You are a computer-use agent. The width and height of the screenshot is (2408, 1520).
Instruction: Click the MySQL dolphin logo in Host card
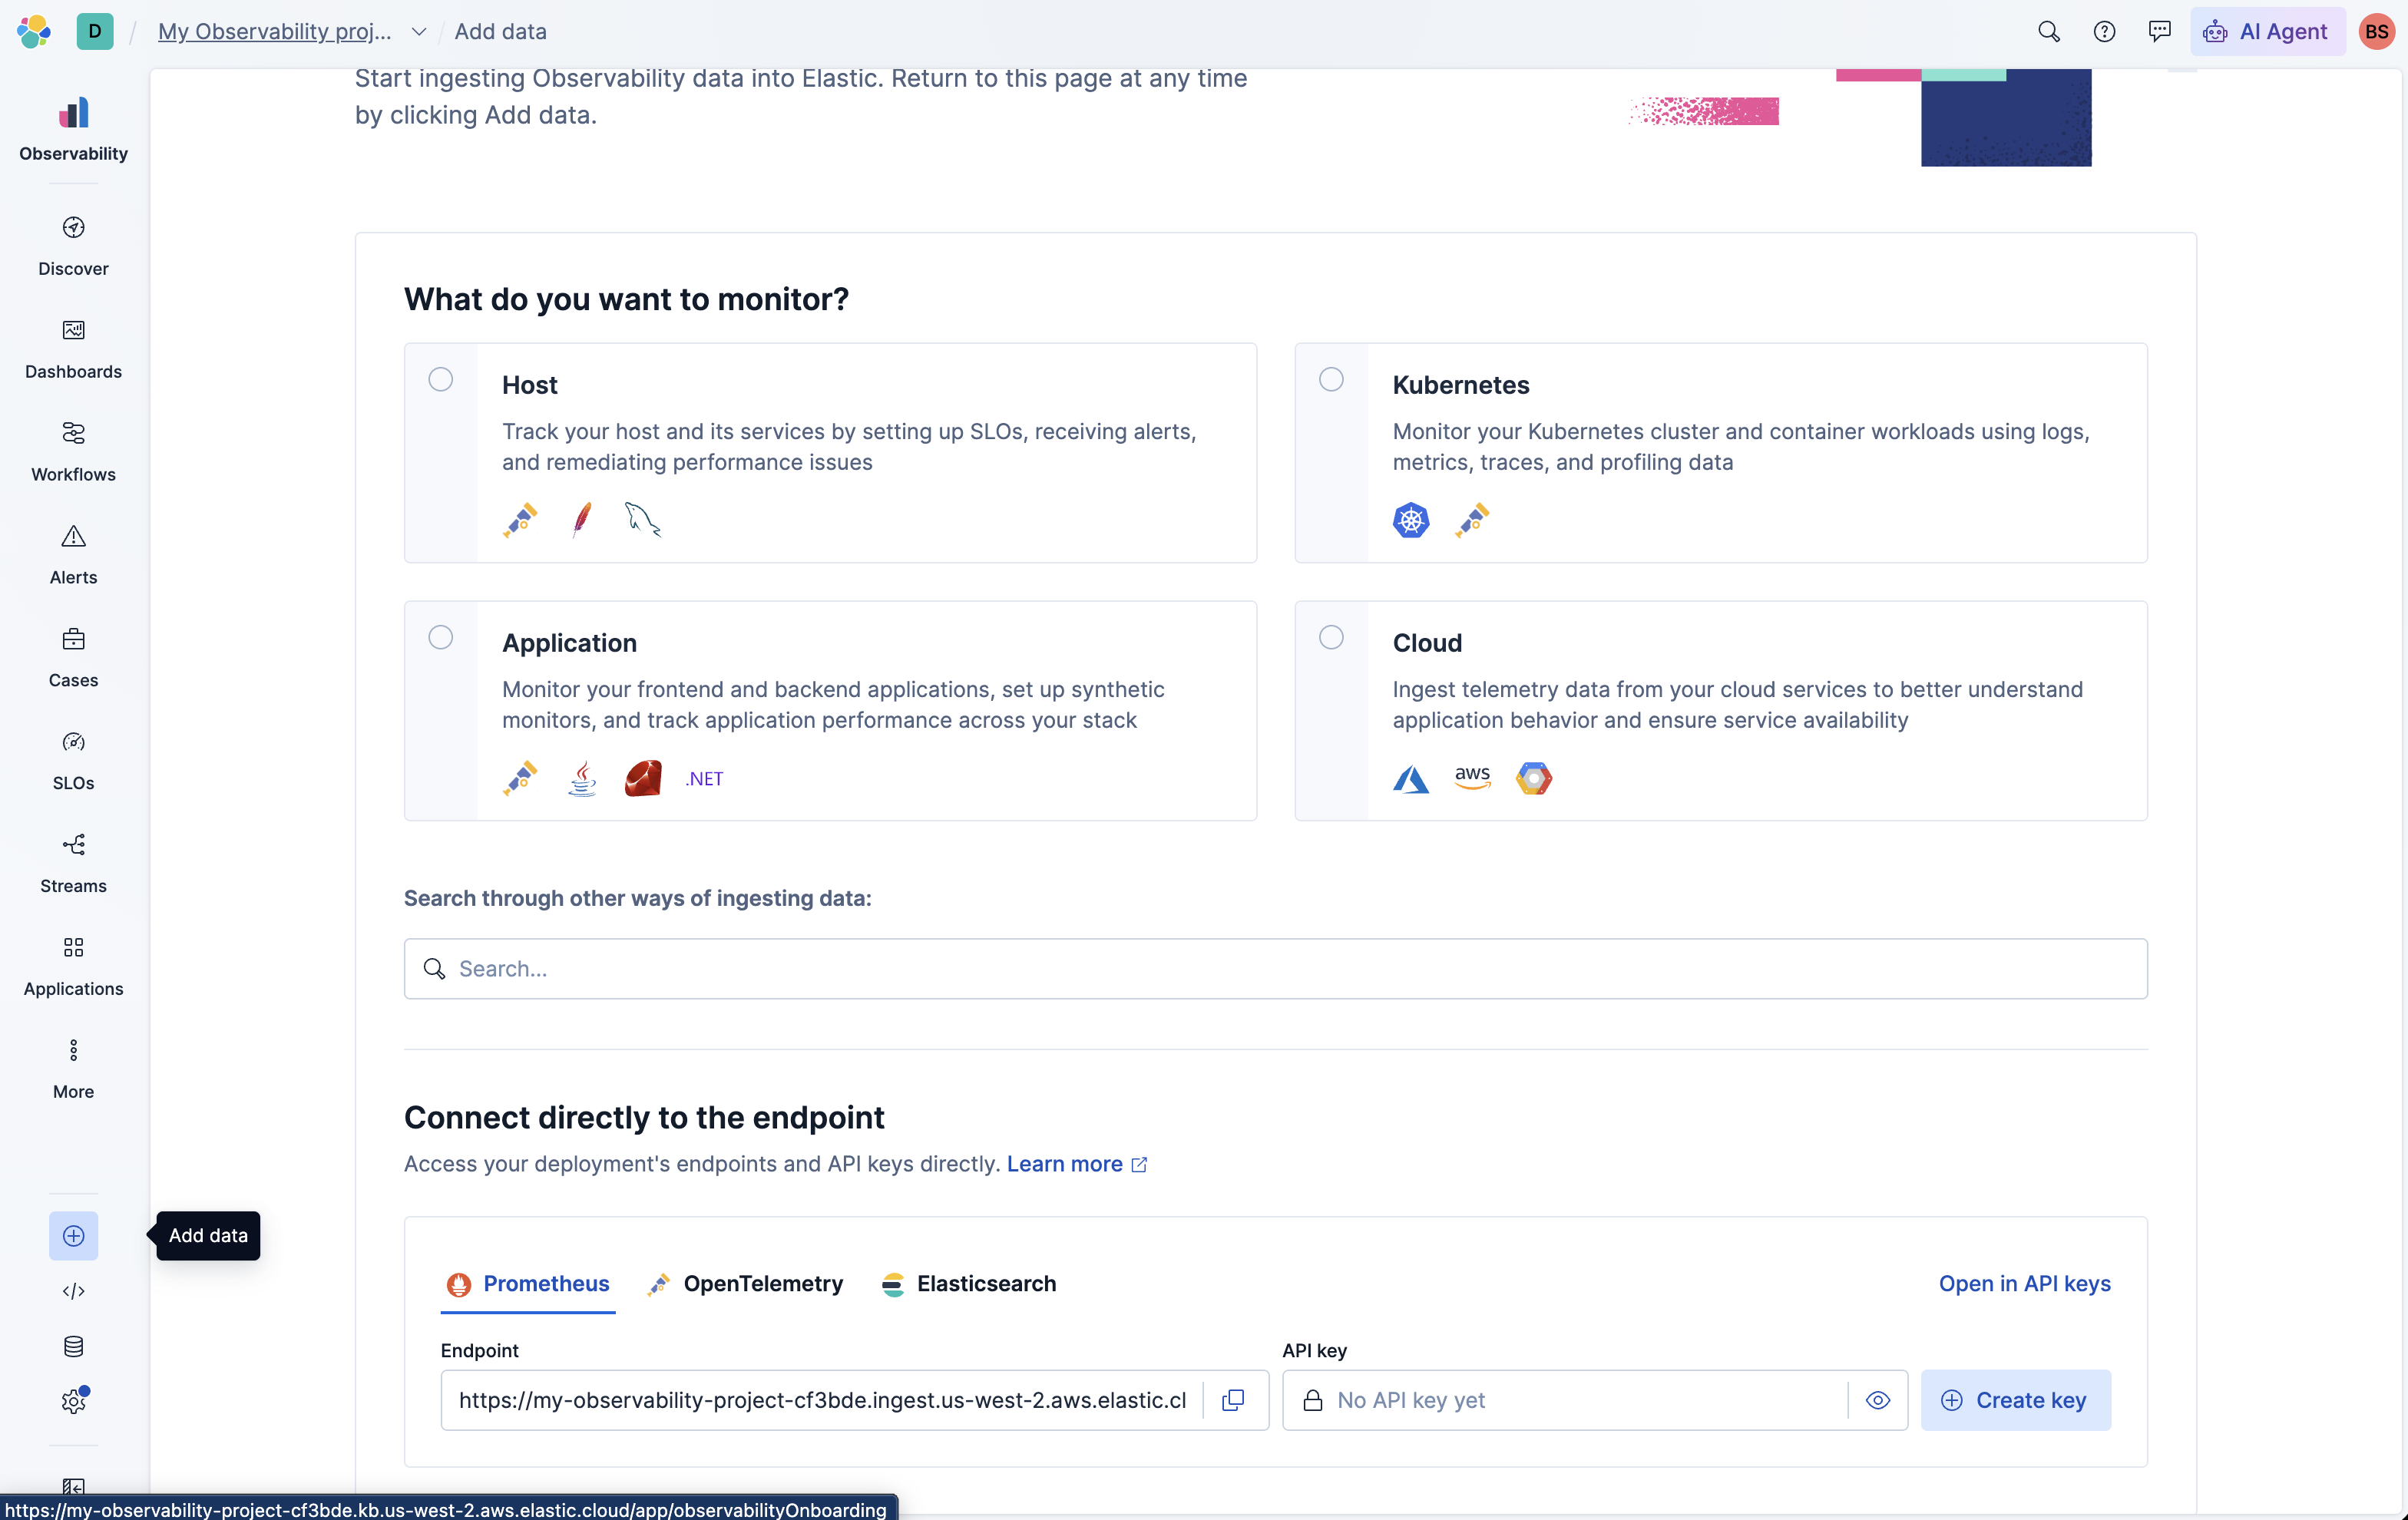click(x=643, y=520)
